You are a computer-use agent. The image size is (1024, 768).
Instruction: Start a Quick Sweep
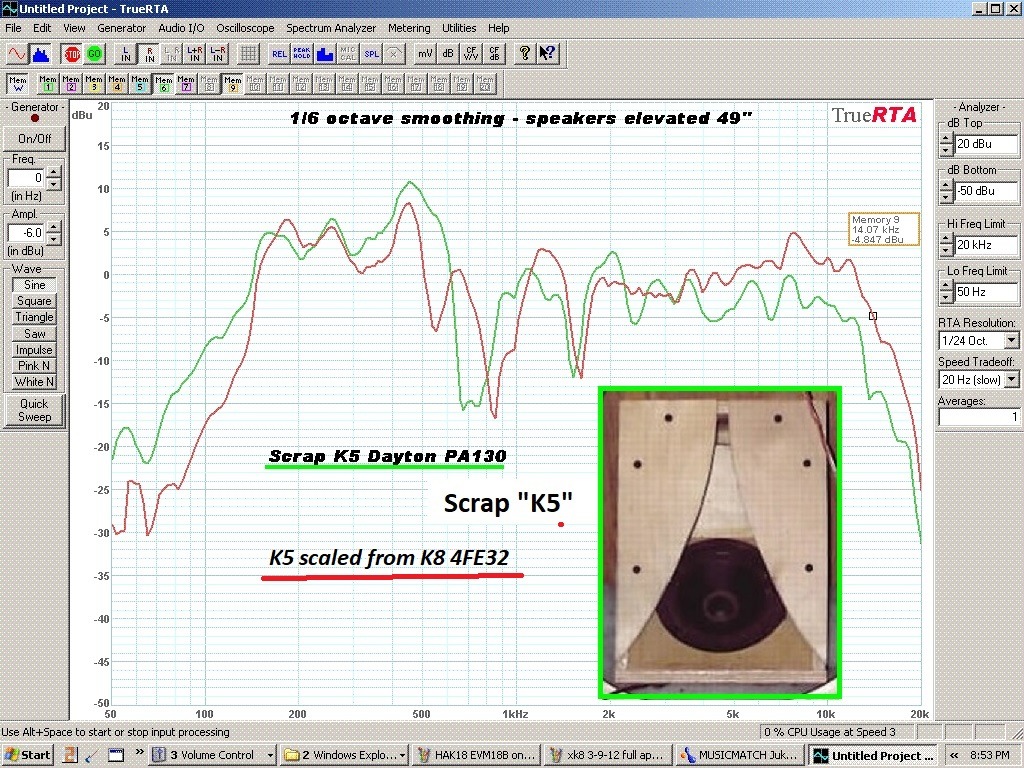pyautogui.click(x=35, y=411)
